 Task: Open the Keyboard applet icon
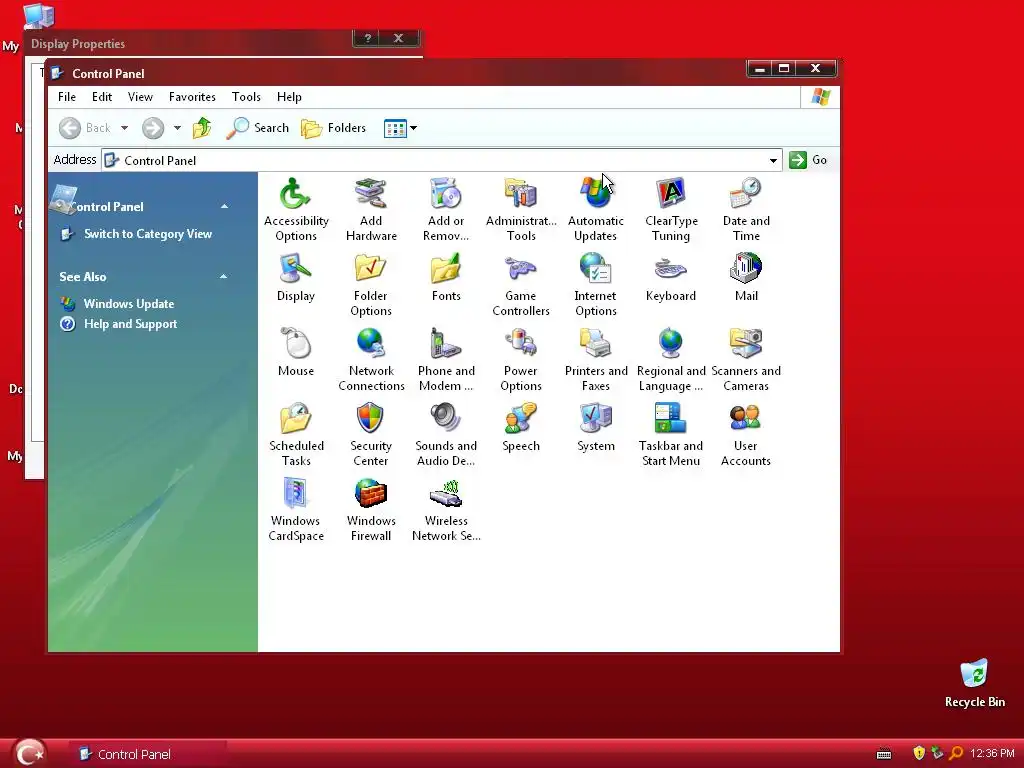click(x=671, y=278)
